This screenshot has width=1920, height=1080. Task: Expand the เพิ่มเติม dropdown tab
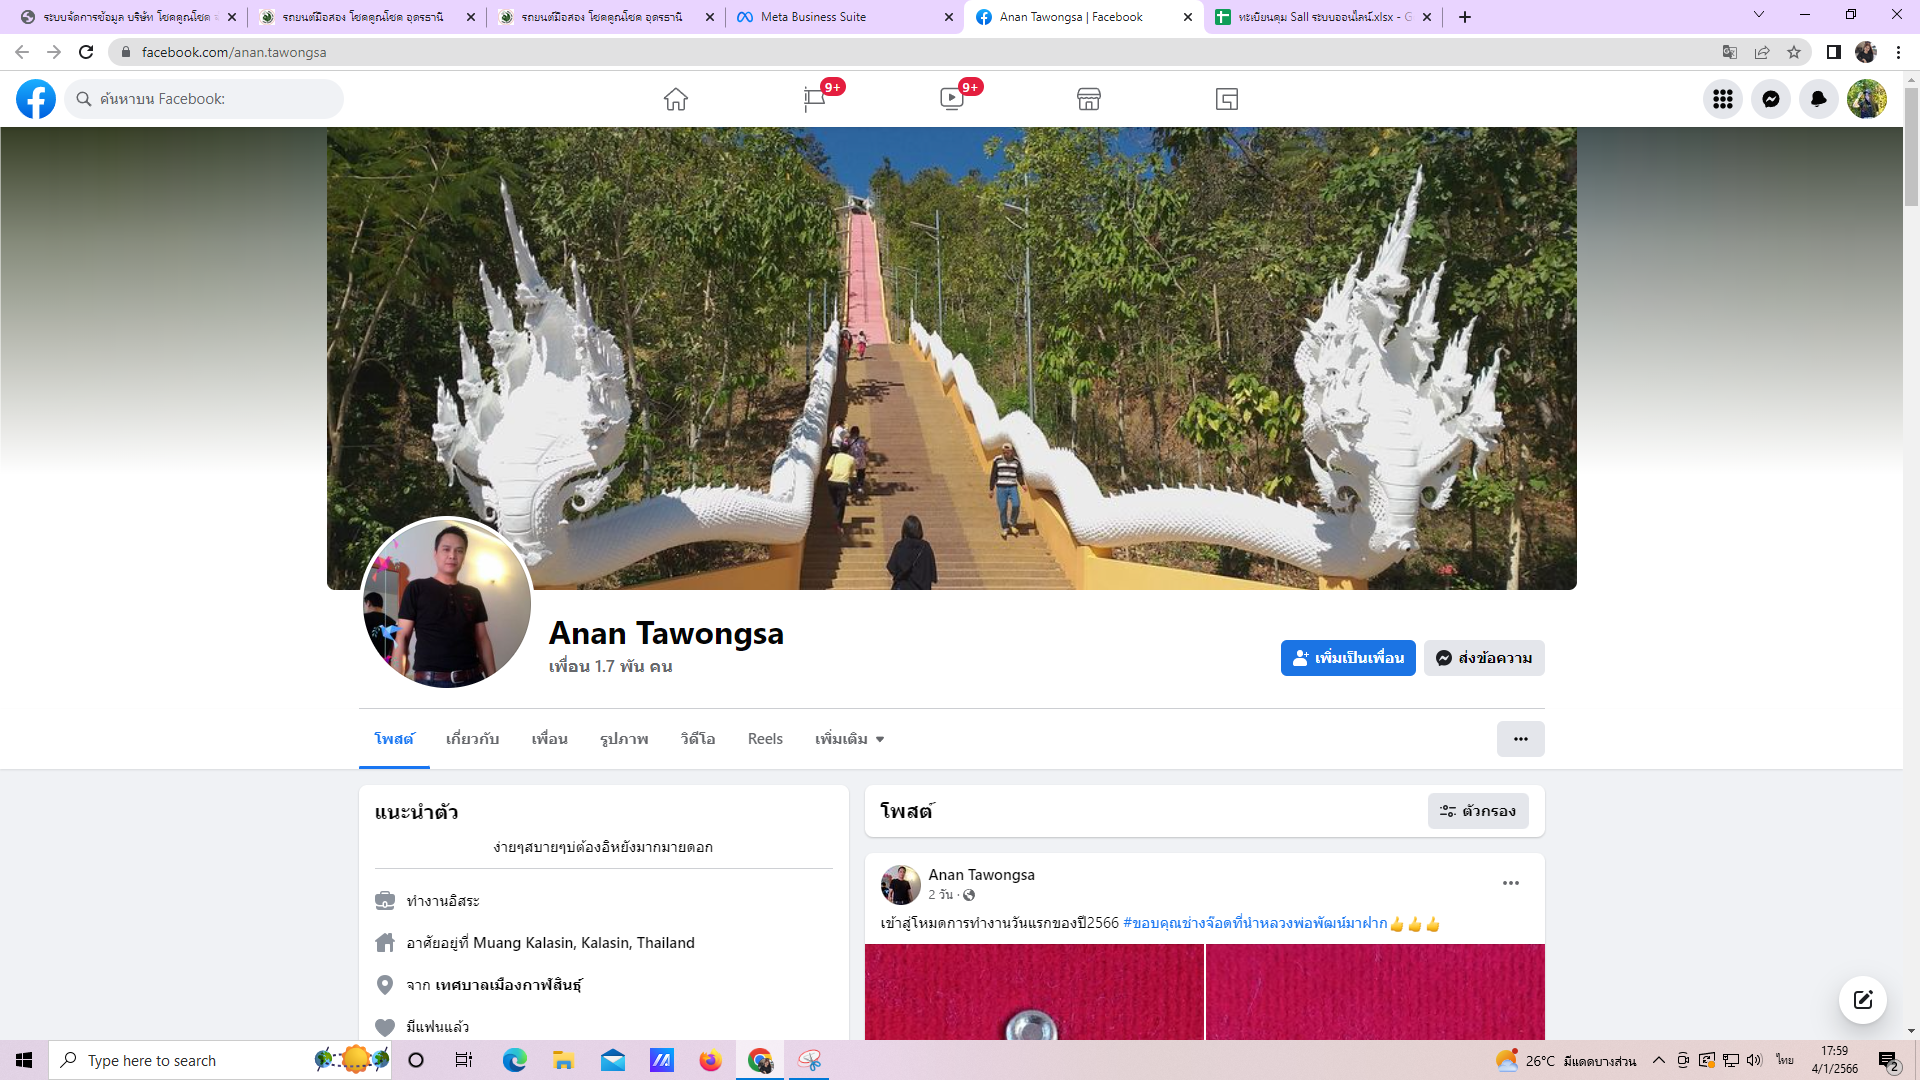(x=849, y=739)
